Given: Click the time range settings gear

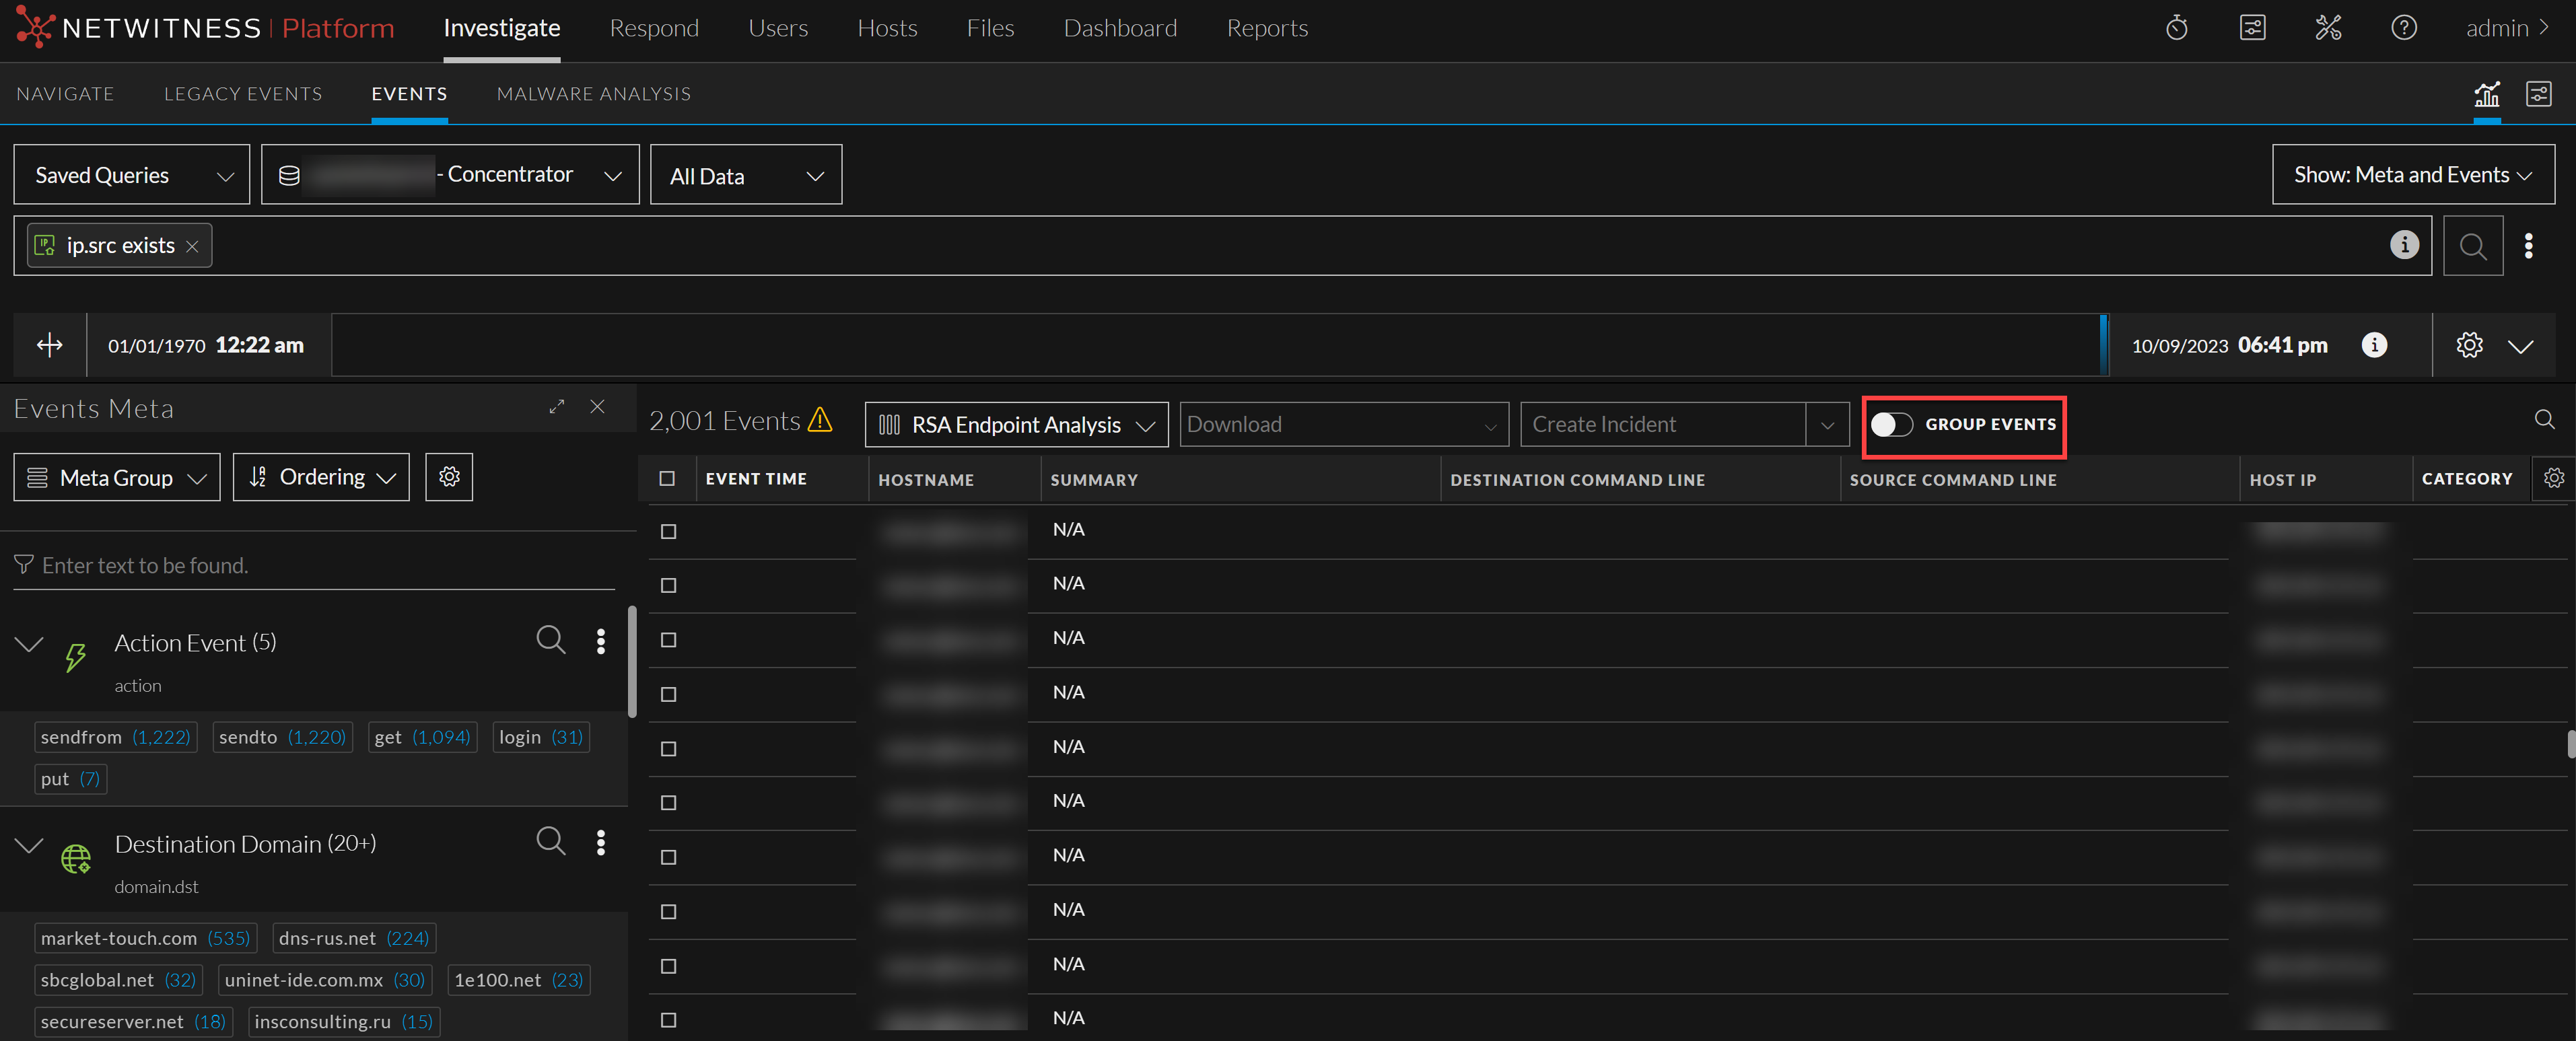Looking at the screenshot, I should coord(2469,345).
